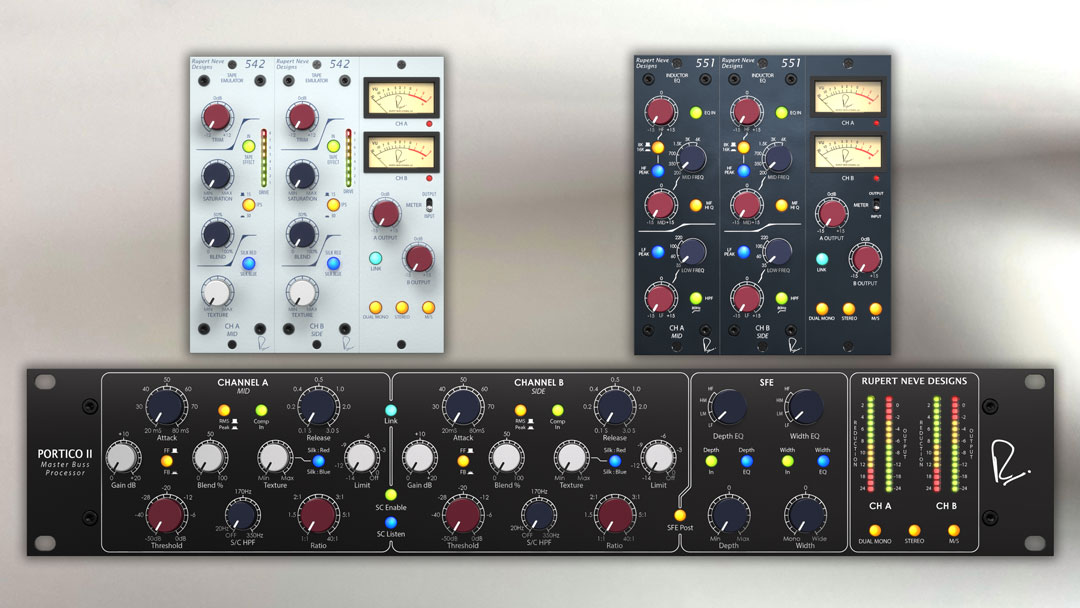The height and width of the screenshot is (608, 1080).
Task: Click the 542 CH A Blend knob
Action: tap(217, 234)
